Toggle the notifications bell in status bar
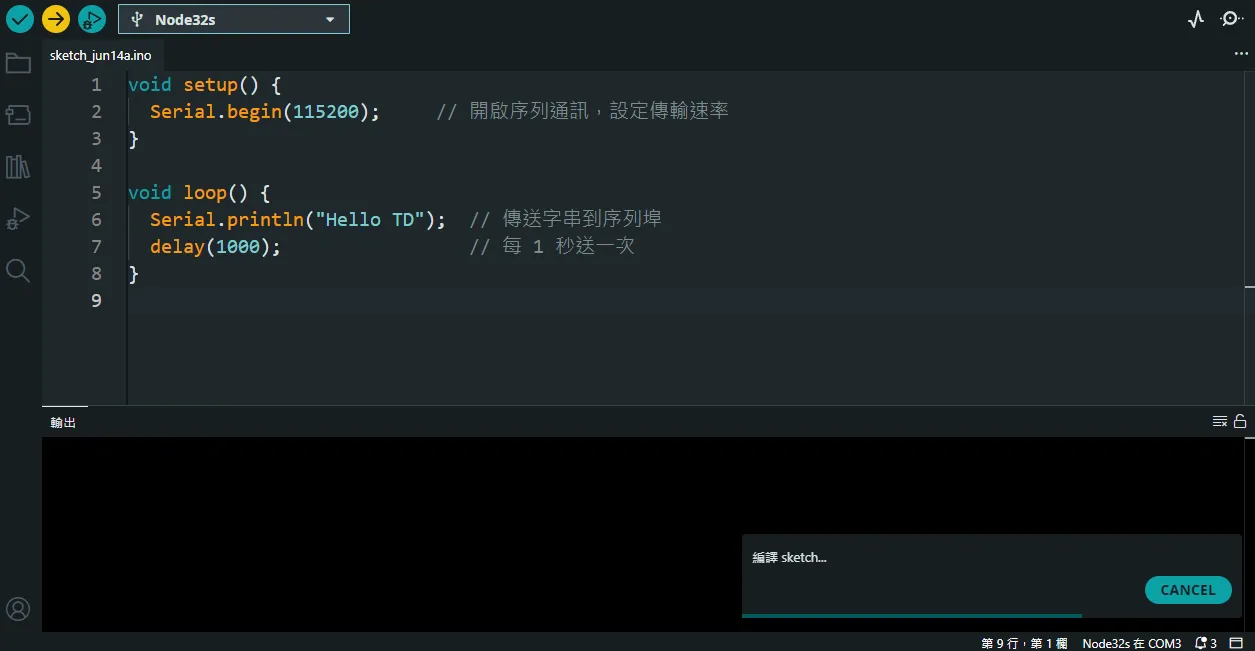This screenshot has width=1255, height=651. [x=1199, y=642]
